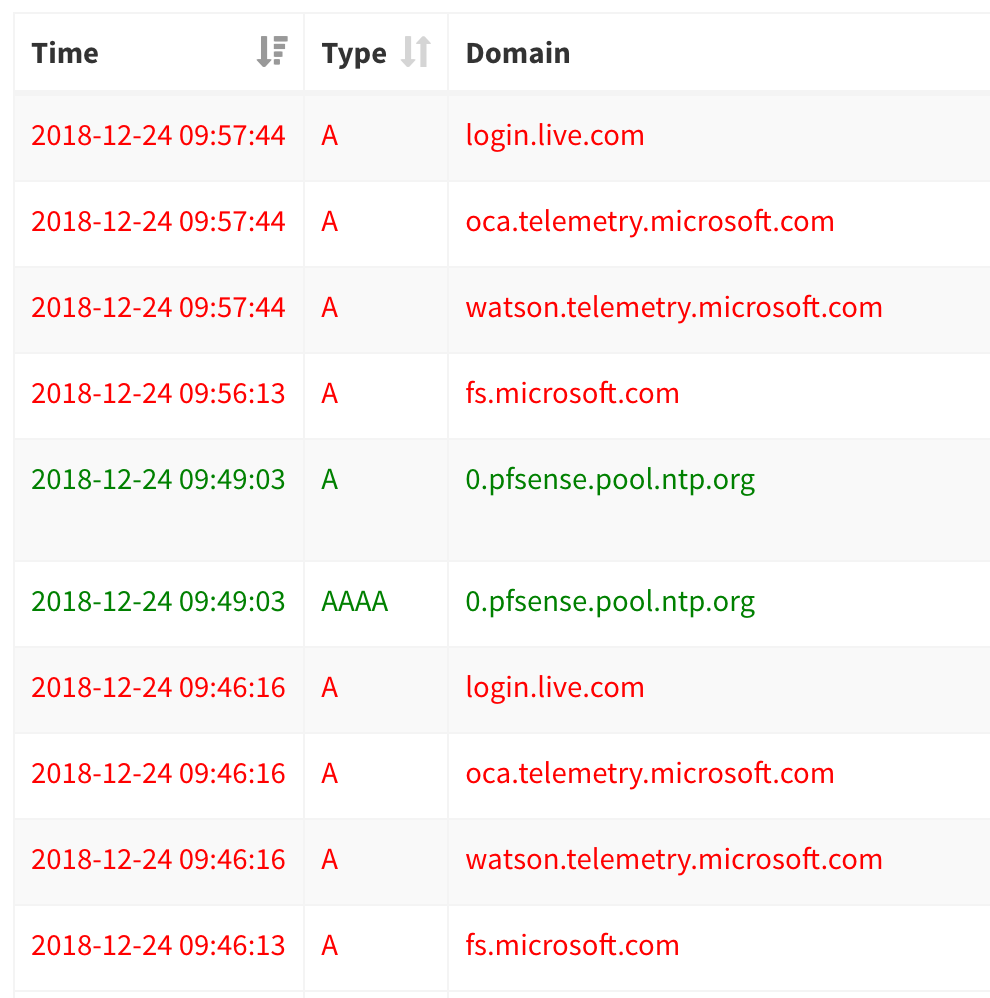Image resolution: width=990 pixels, height=998 pixels.
Task: Click timestamp in the AAAA pfsense row
Action: pos(158,601)
